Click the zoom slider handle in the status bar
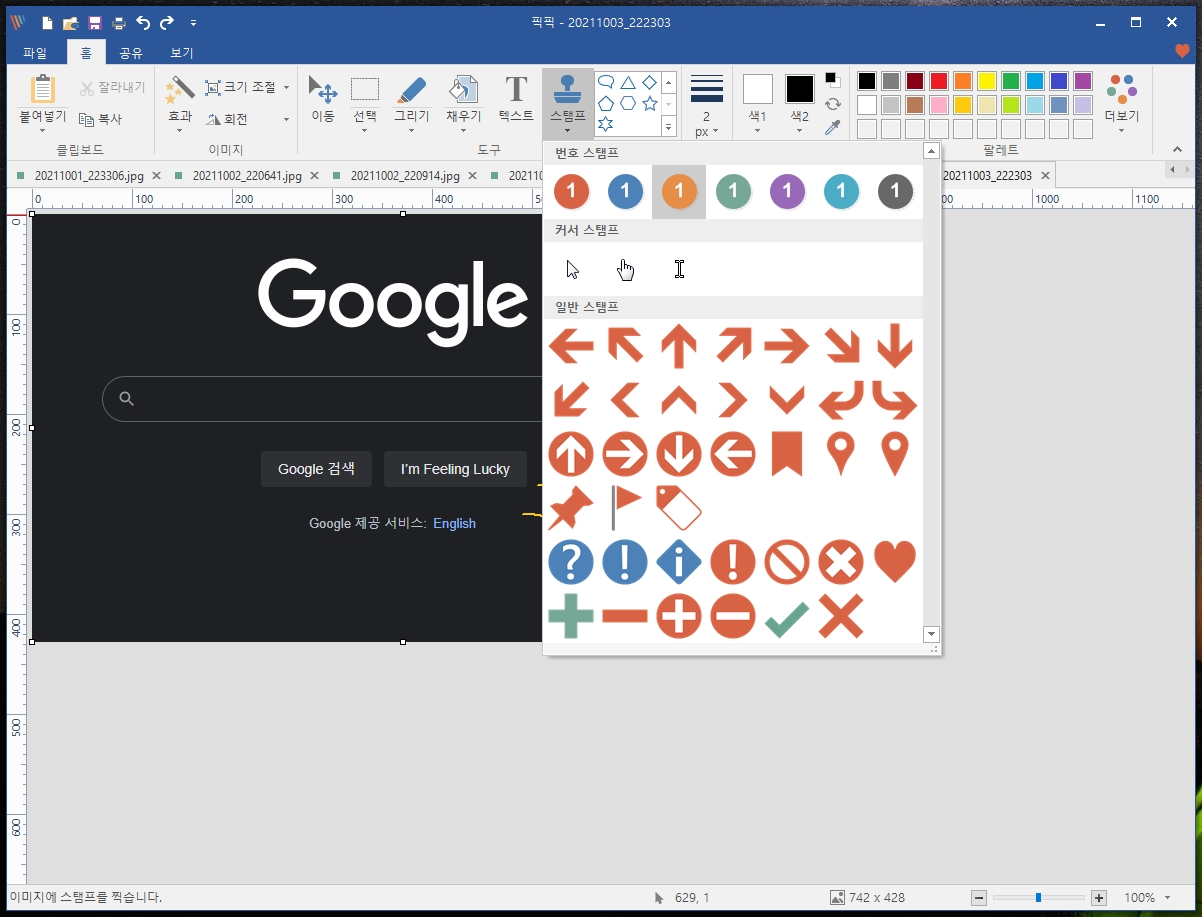Image resolution: width=1202 pixels, height=917 pixels. (x=1038, y=898)
